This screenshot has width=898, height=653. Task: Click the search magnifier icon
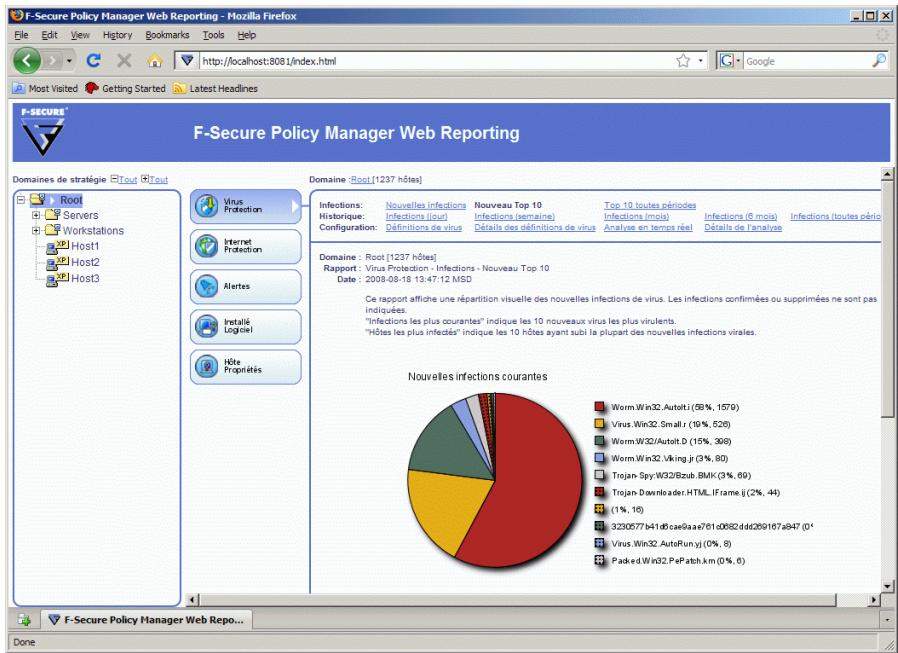879,61
